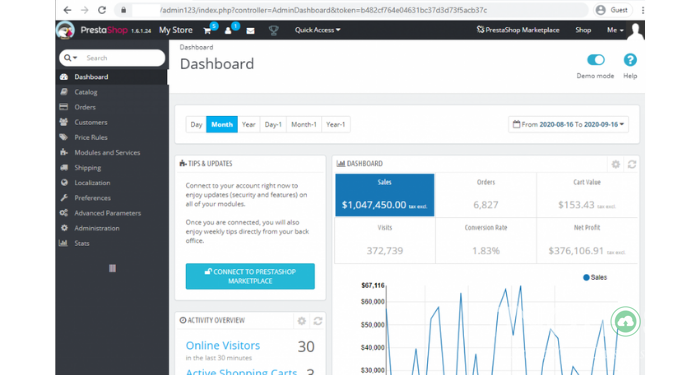
Task: Open the customers notification person icon
Action: click(228, 30)
